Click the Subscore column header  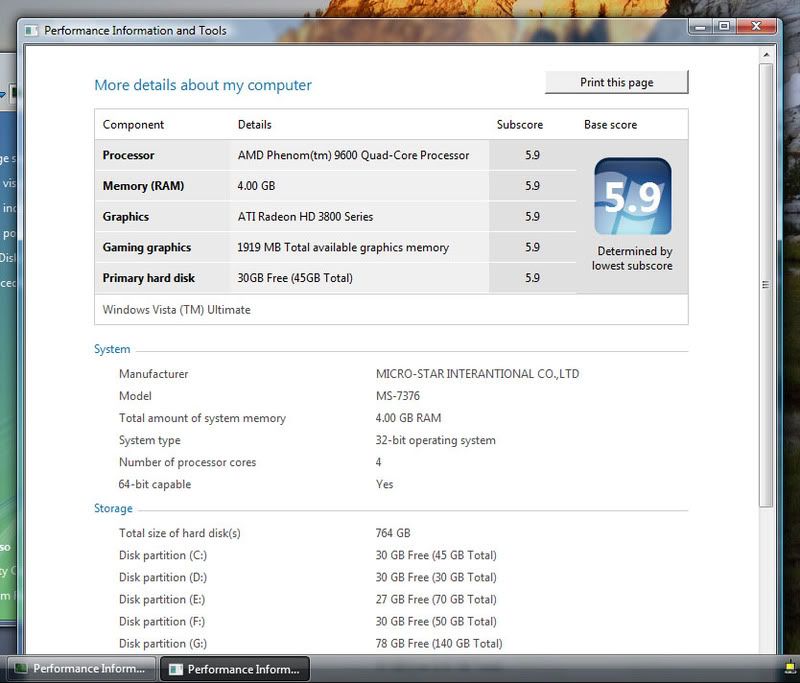(520, 125)
